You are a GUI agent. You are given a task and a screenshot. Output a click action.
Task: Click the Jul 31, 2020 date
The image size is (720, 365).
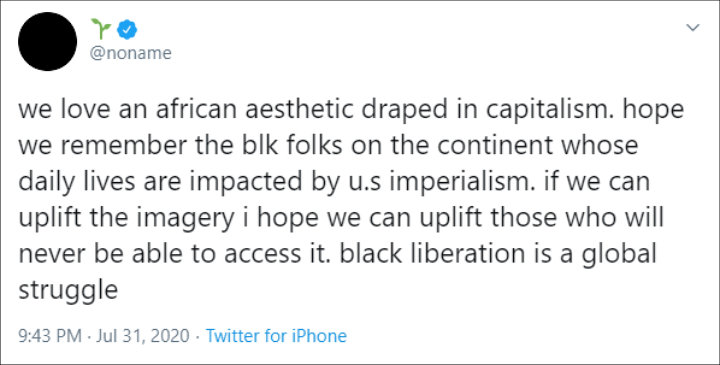click(x=143, y=336)
